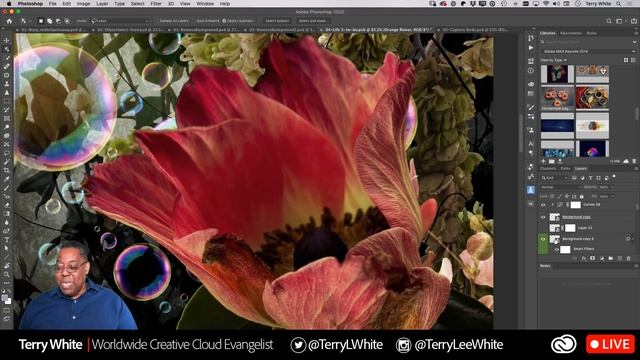Switch to the Adjustments tab
640x360 pixels.
(571, 33)
